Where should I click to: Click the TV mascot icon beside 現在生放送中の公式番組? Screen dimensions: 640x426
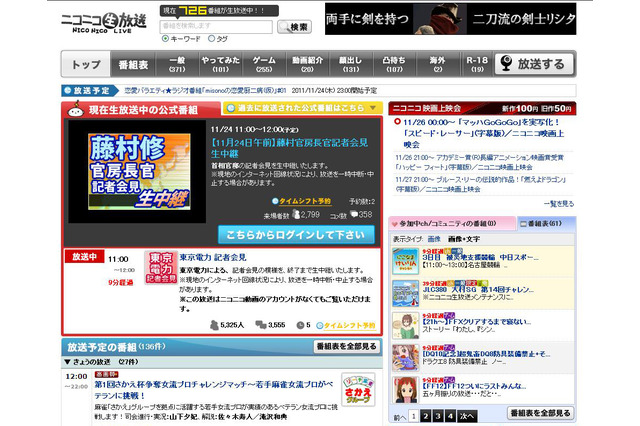pyautogui.click(x=76, y=109)
